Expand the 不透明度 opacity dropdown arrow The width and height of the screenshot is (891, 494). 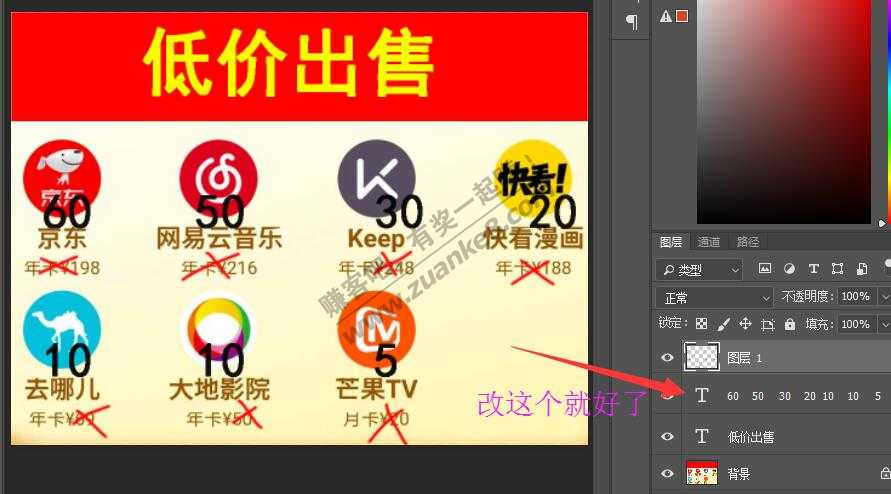click(x=884, y=297)
